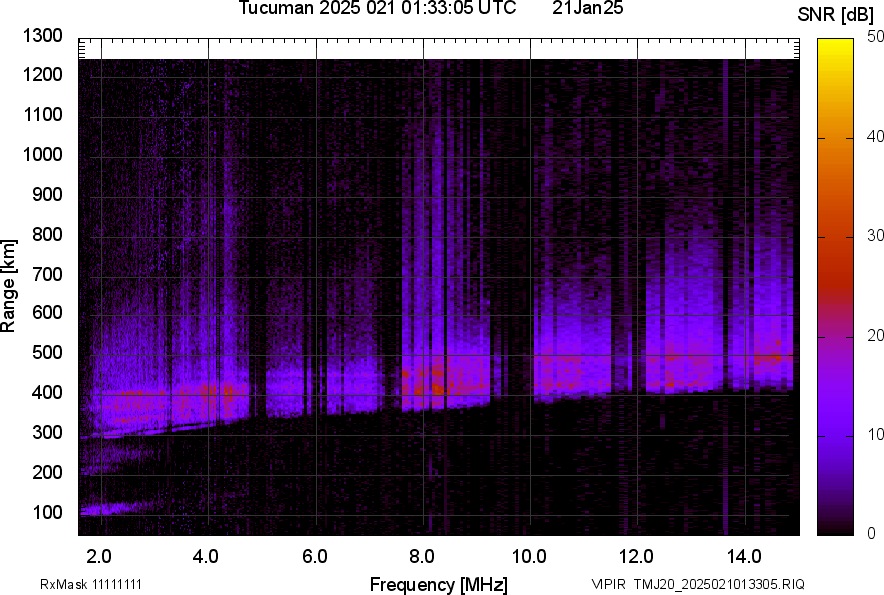This screenshot has height=595, width=884.
Task: Click frequency tick label '14.0'
Action: point(744,557)
